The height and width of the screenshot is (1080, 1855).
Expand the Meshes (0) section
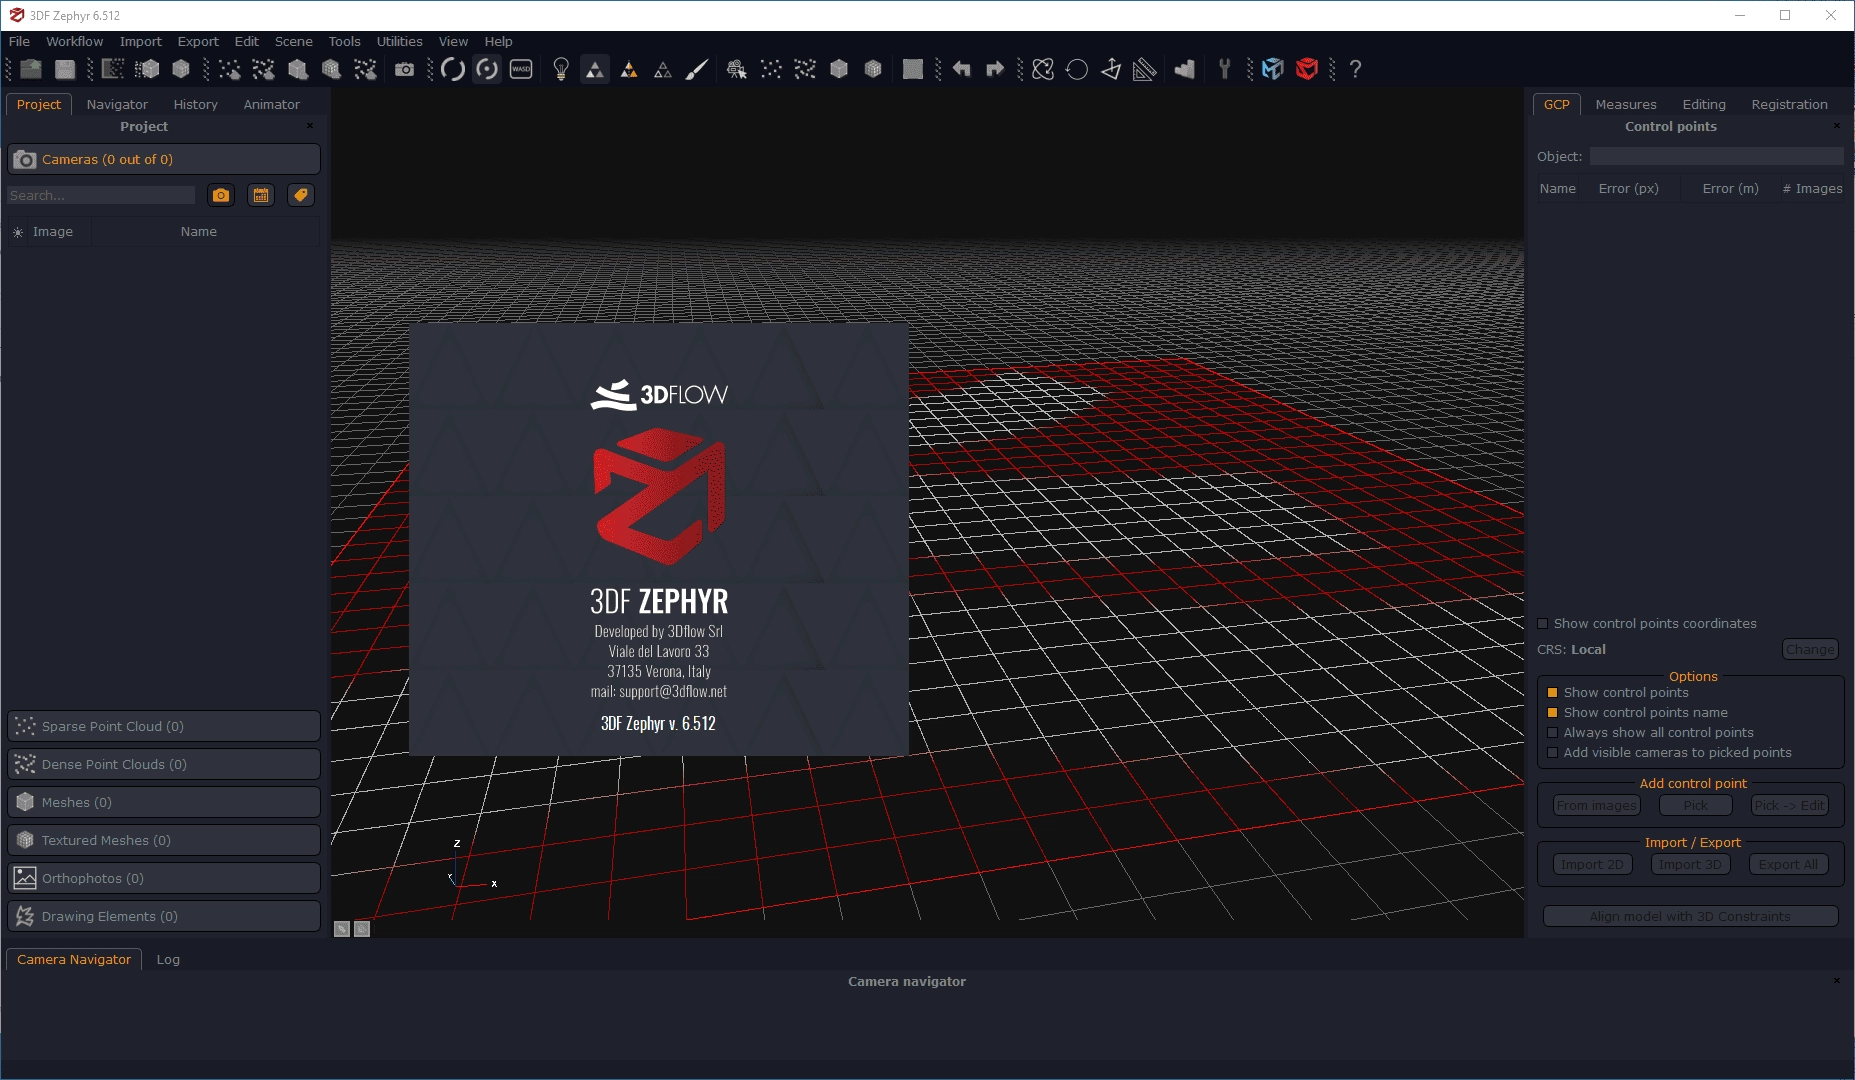(164, 802)
